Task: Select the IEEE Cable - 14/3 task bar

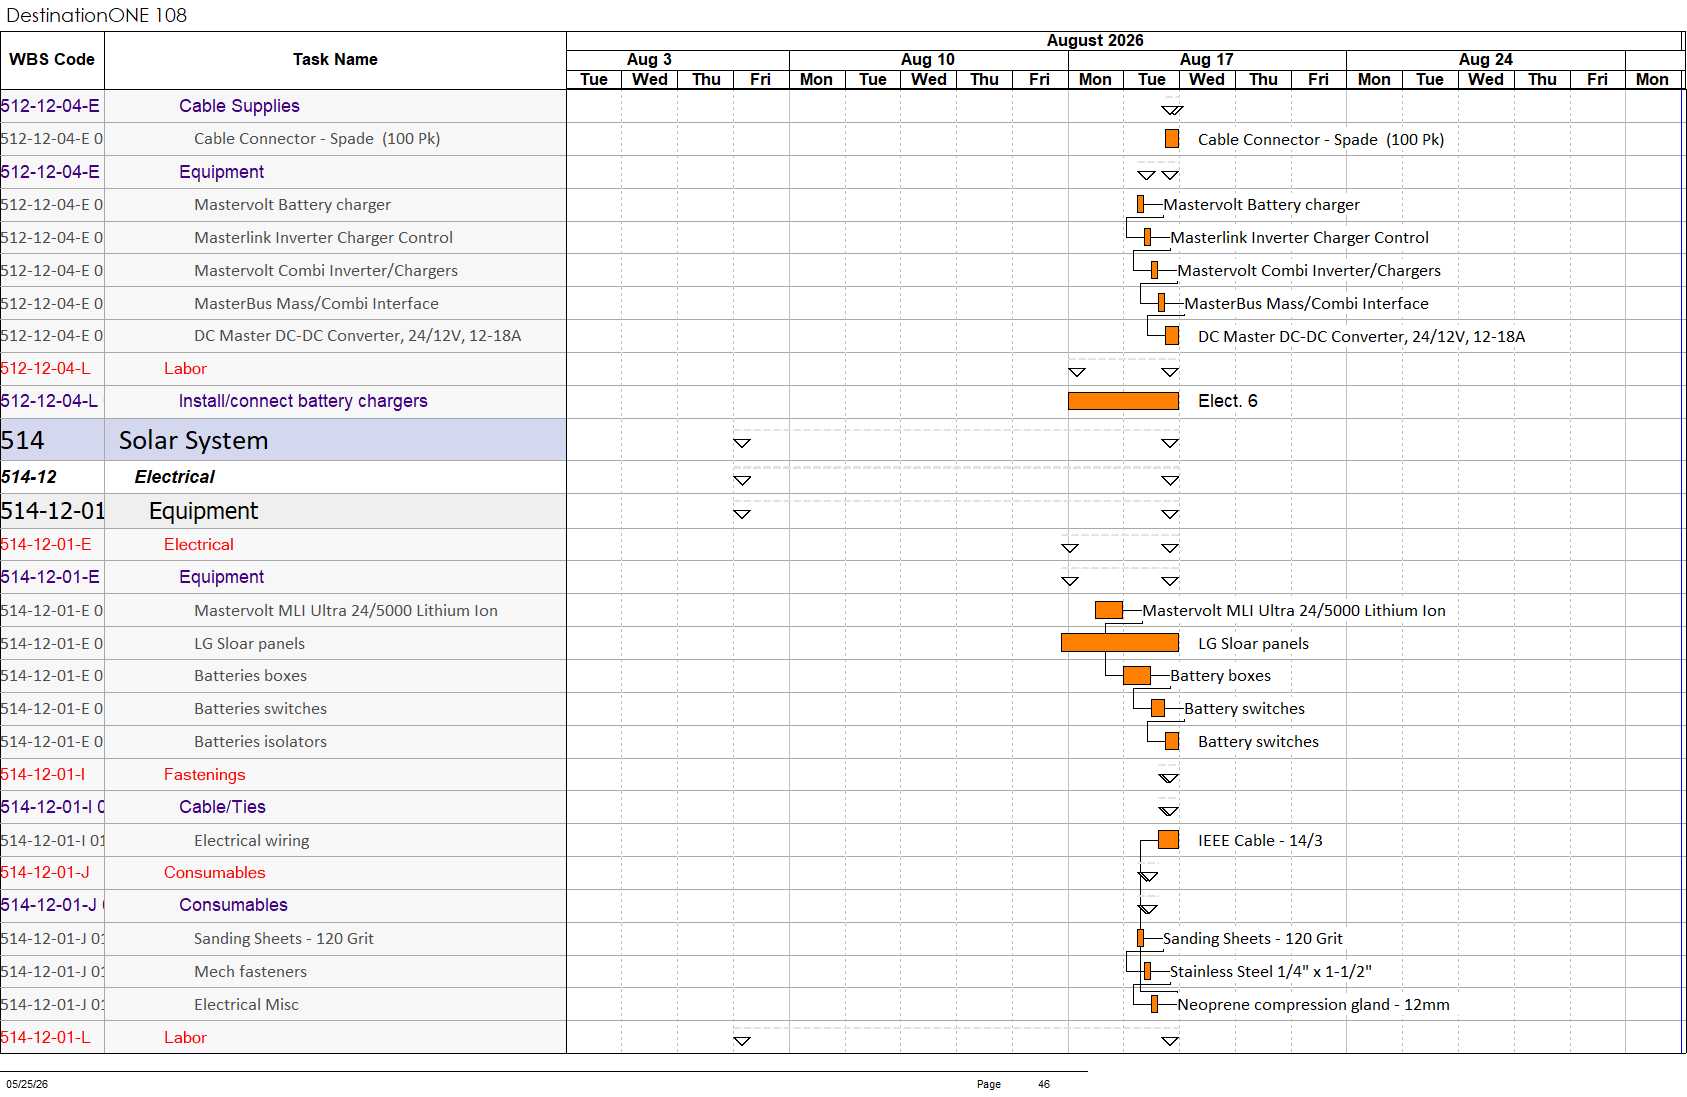Action: coord(1168,840)
